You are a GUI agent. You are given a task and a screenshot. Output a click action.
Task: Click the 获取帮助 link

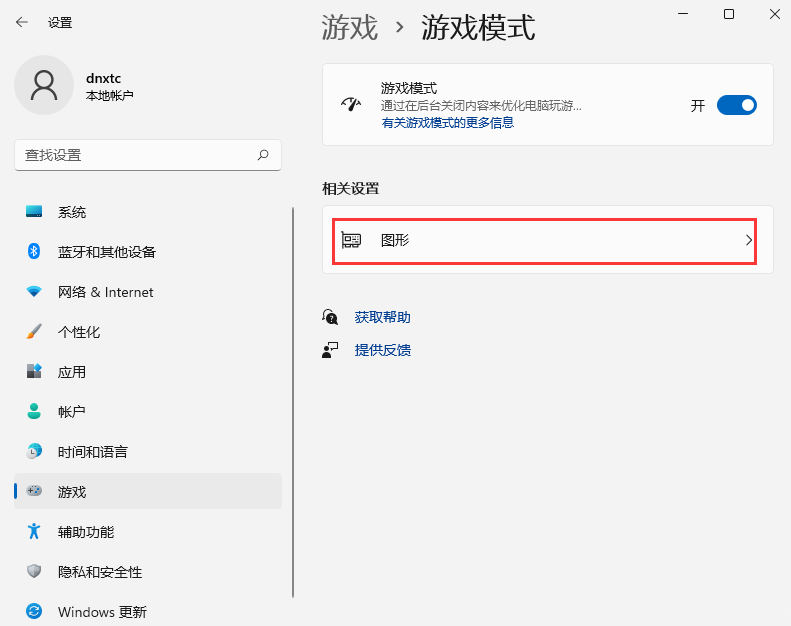coord(382,317)
